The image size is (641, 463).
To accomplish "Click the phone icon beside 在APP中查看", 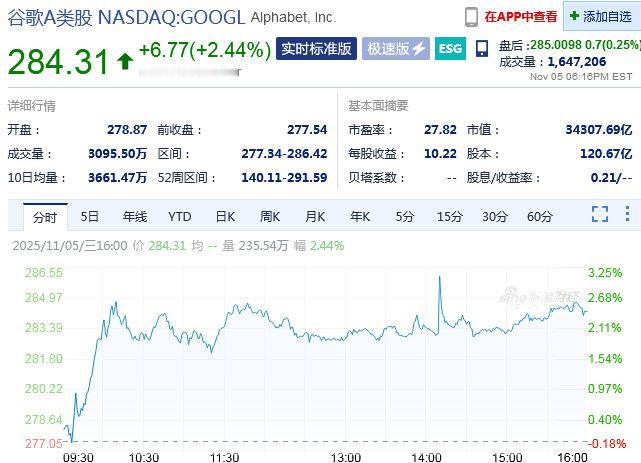I will tap(471, 17).
